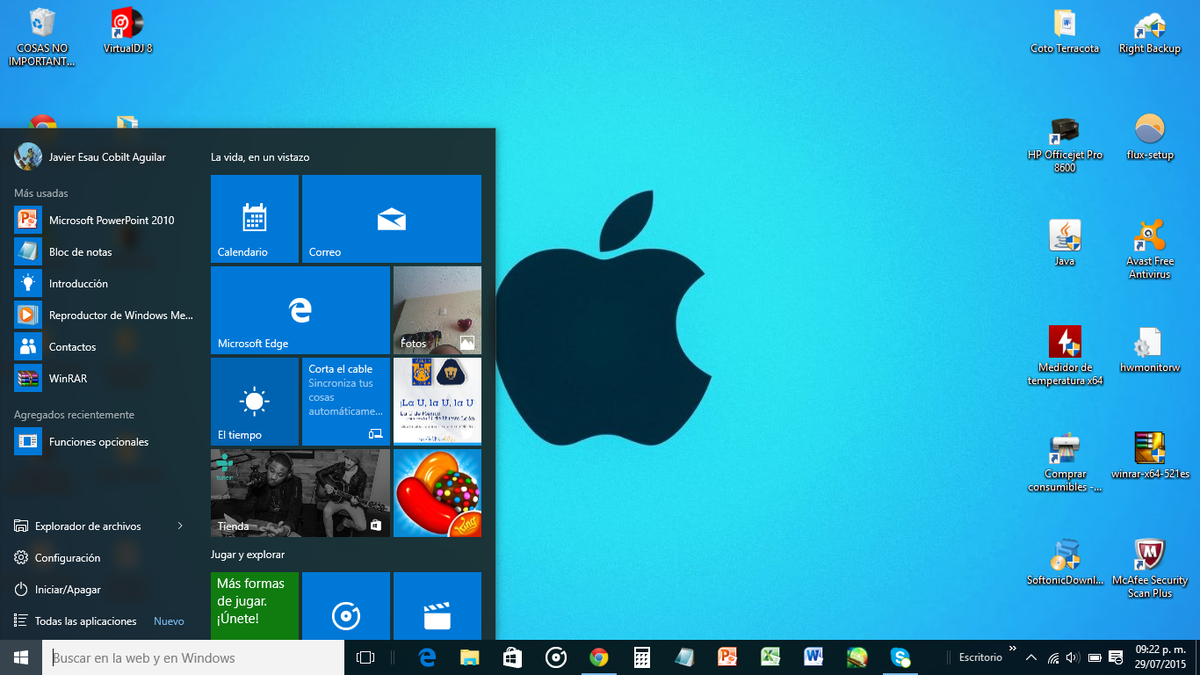Screen dimensions: 1200x675
Task: Open the notification center tray icon
Action: coord(1115,658)
